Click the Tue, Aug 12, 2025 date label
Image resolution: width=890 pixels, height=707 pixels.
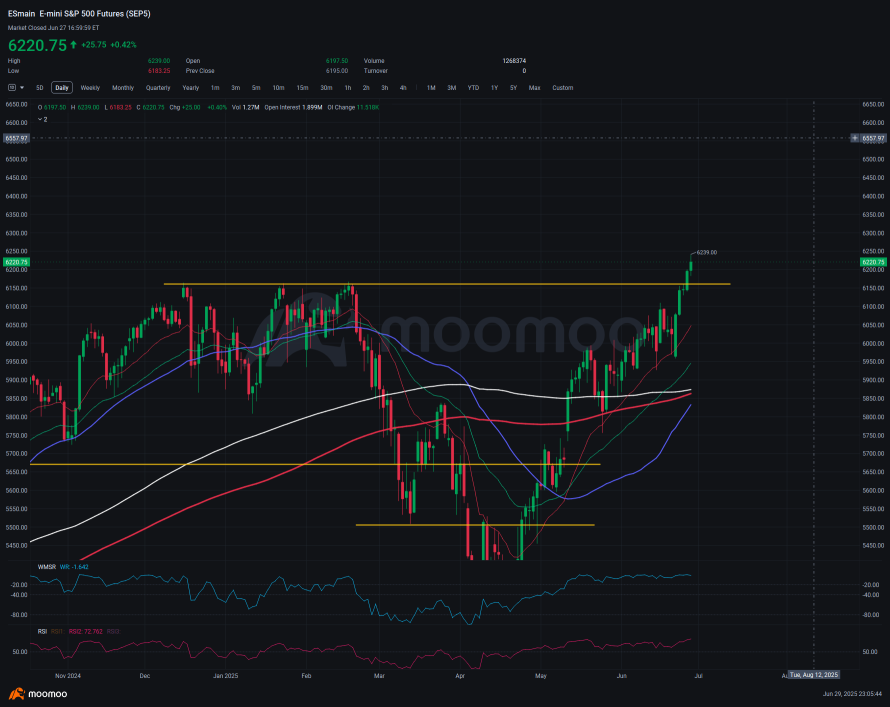pyautogui.click(x=814, y=675)
